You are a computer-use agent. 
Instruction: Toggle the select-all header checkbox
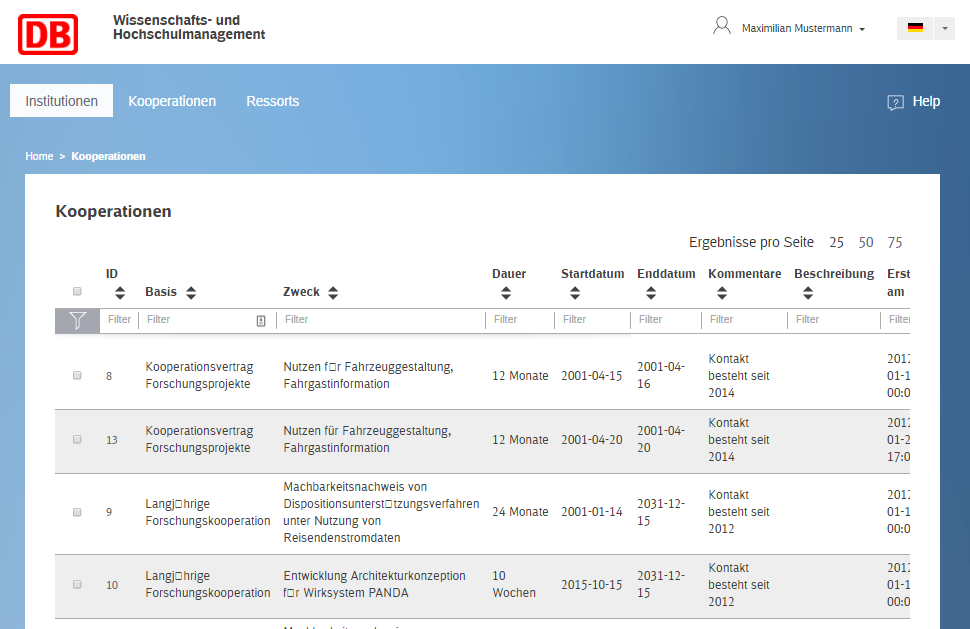(77, 292)
